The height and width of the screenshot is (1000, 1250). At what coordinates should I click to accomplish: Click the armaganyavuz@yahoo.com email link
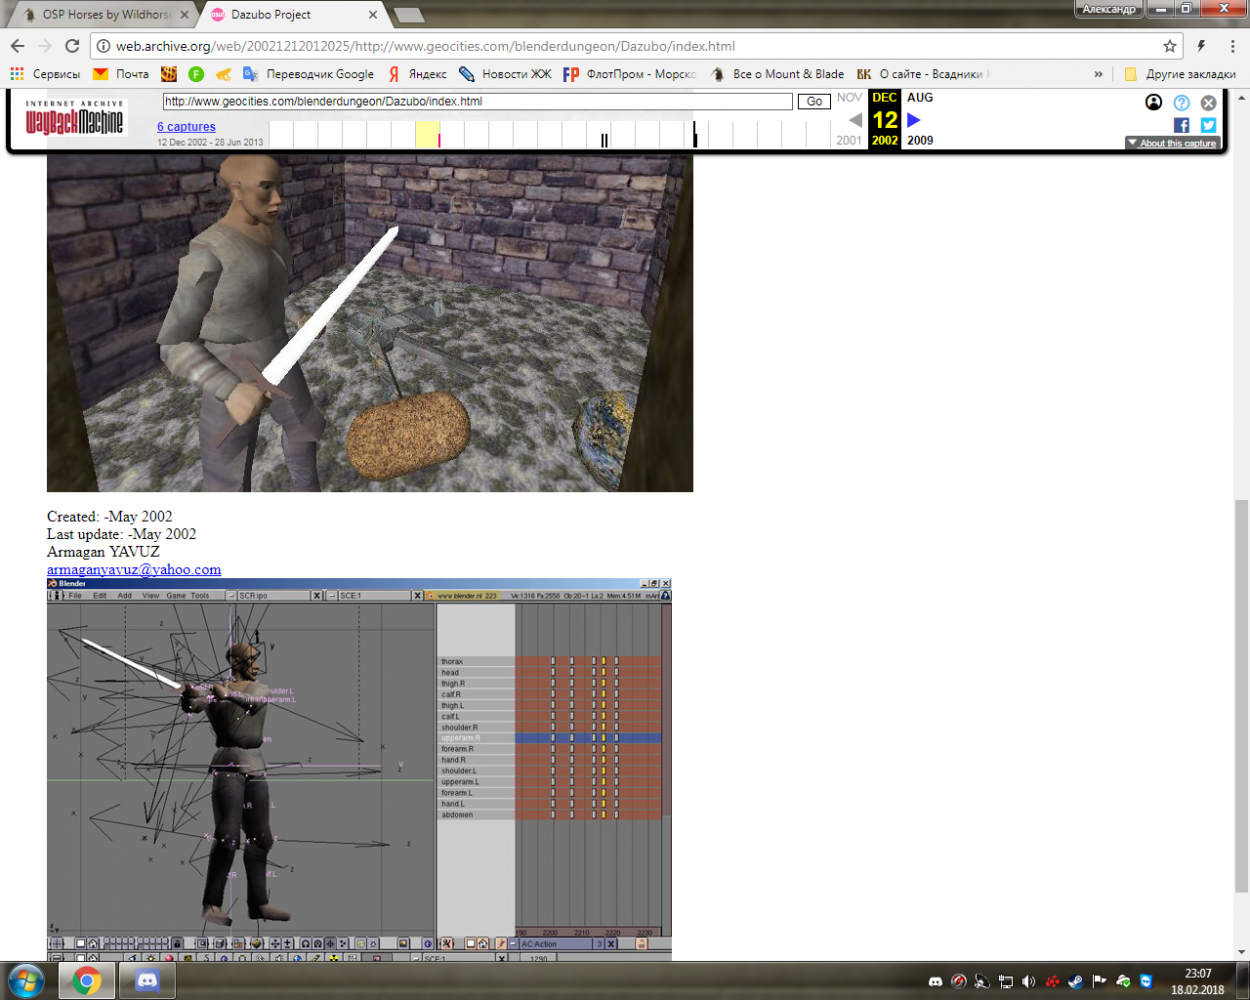pos(134,569)
